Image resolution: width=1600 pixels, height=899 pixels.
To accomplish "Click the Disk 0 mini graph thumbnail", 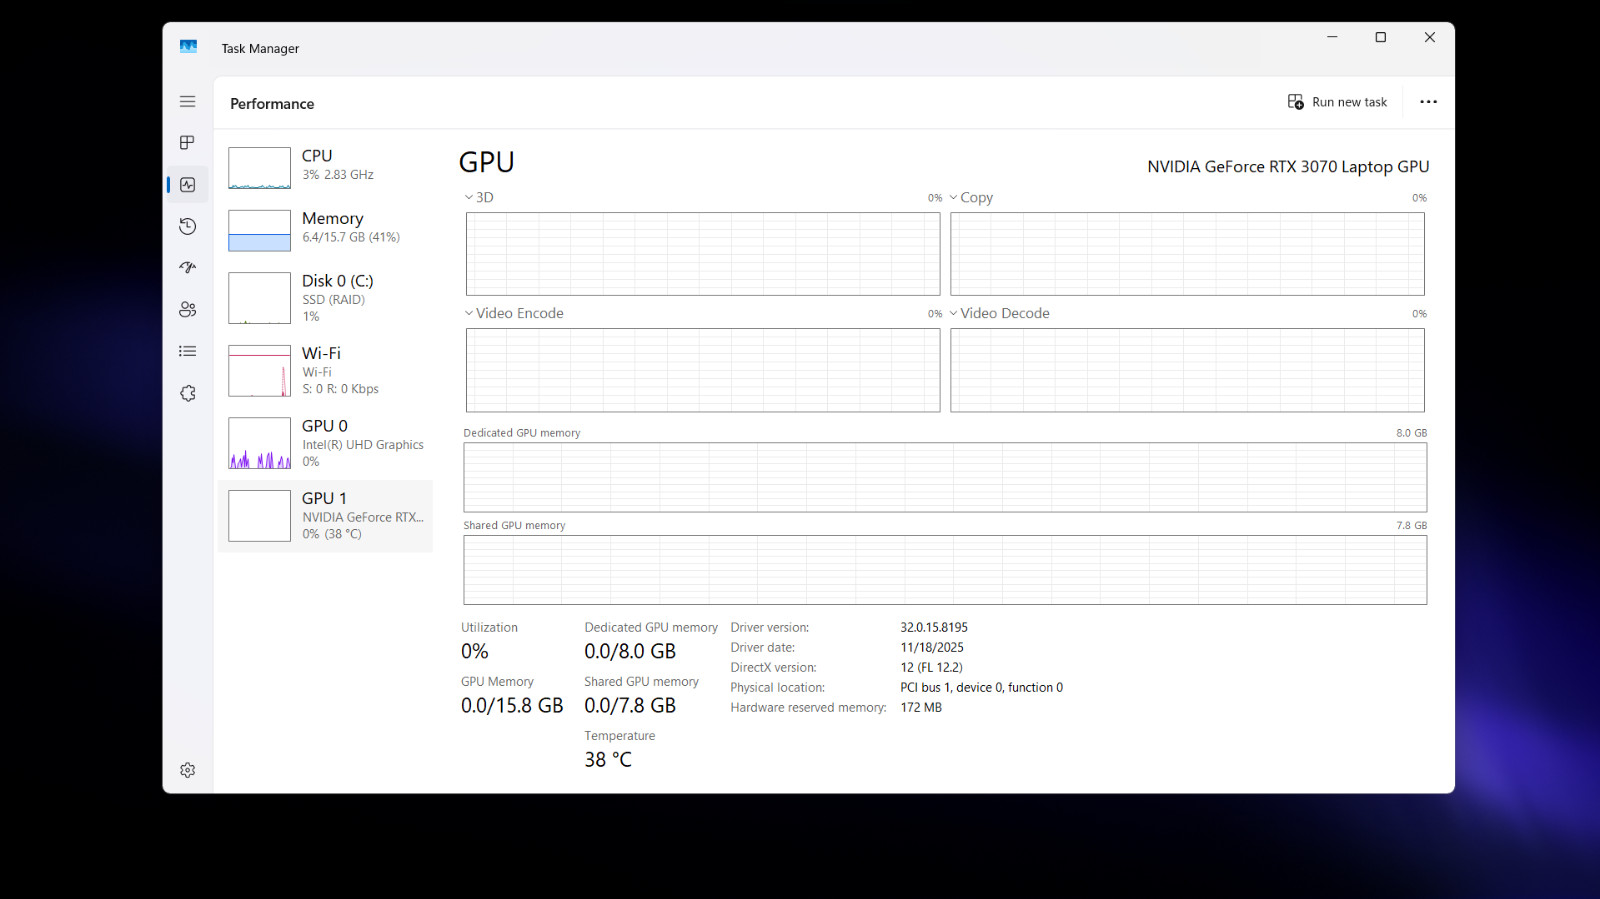I will [x=259, y=298].
